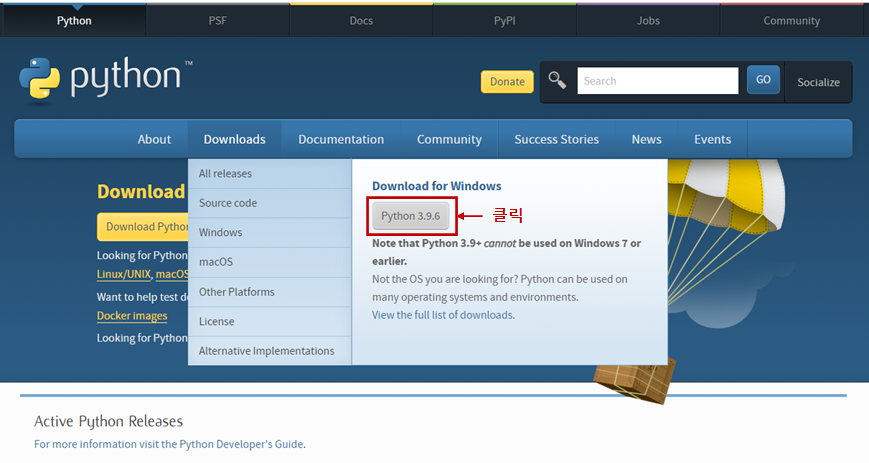Viewport: 869px width, 463px height.
Task: Follow the Docker images link
Action: (132, 316)
